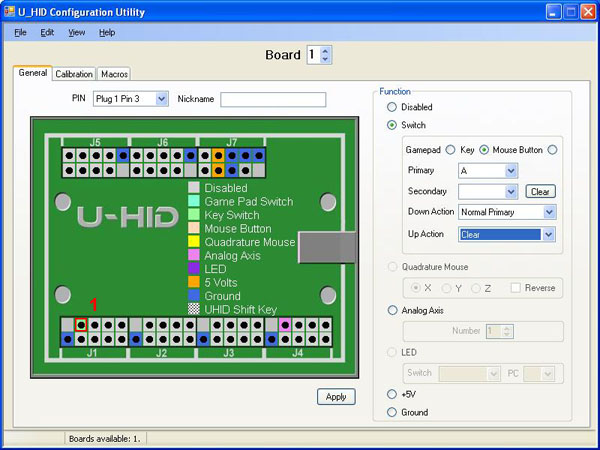Image resolution: width=600 pixels, height=450 pixels.
Task: Click the Board number field
Action: coord(314,55)
